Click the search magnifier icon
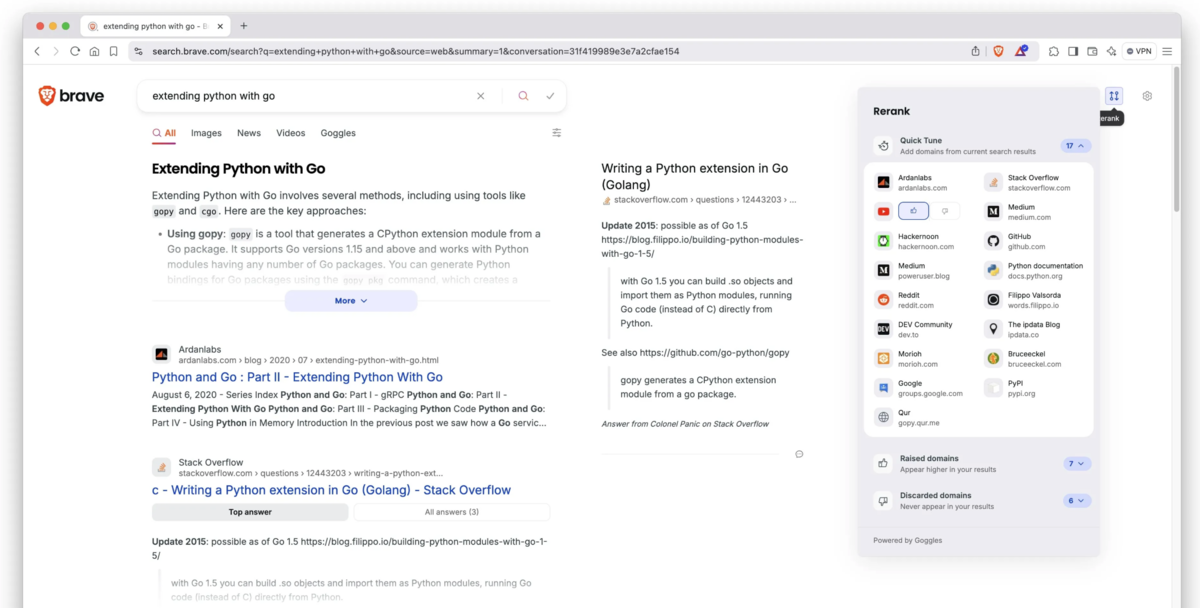This screenshot has height=608, width=1200. click(x=523, y=96)
